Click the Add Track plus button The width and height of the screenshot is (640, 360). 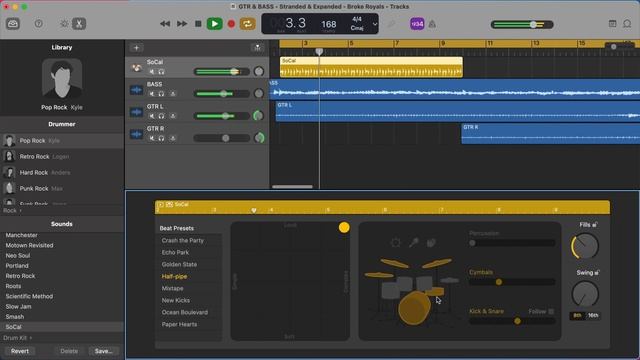136,48
